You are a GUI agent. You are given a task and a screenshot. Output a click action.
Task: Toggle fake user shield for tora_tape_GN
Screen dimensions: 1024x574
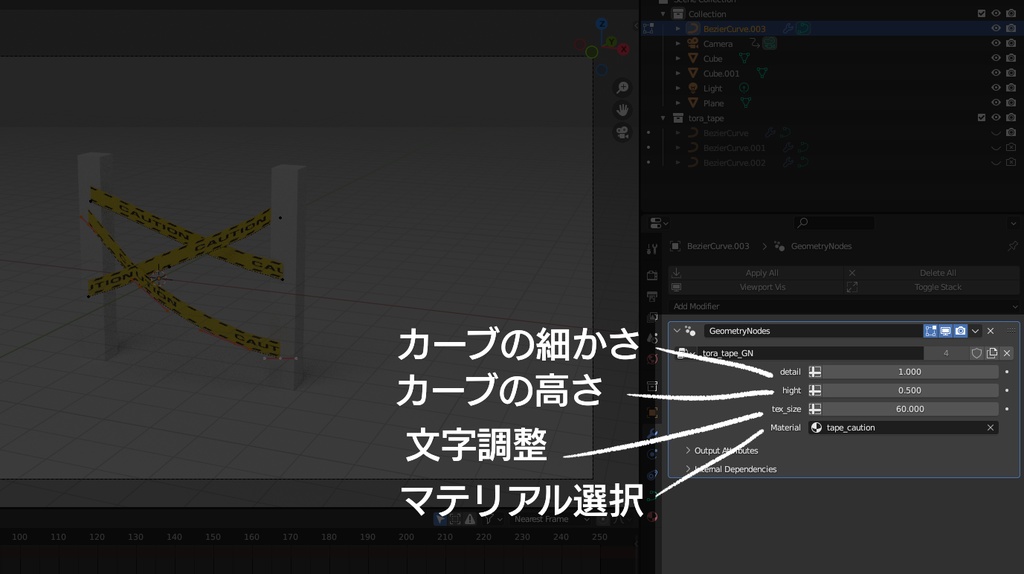(x=976, y=353)
